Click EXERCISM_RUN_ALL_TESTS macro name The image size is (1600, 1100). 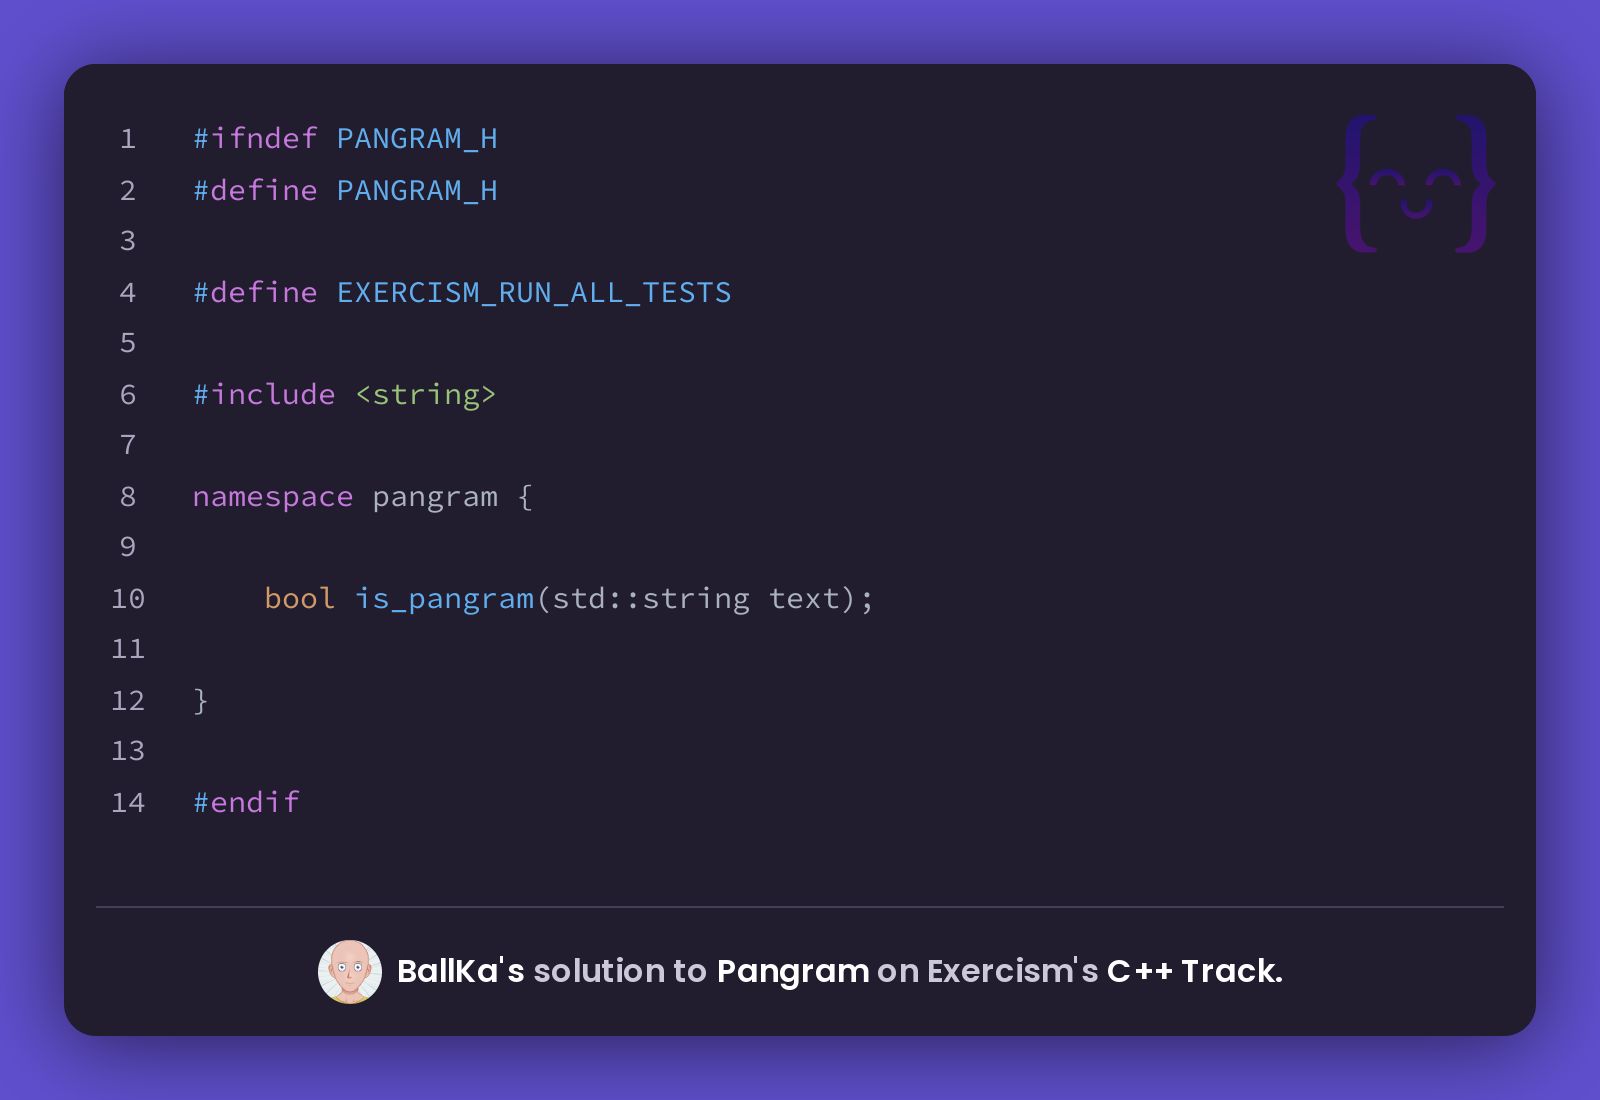click(534, 293)
